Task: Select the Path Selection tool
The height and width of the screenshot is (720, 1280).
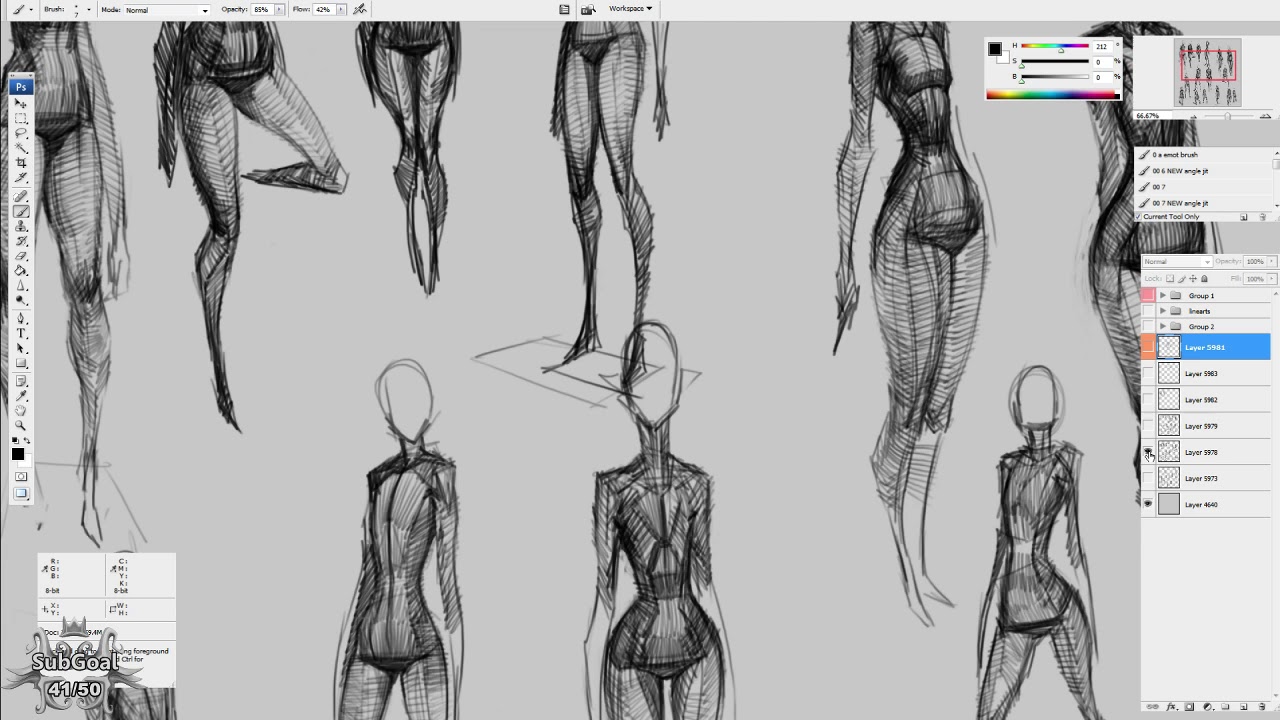Action: coord(20,349)
